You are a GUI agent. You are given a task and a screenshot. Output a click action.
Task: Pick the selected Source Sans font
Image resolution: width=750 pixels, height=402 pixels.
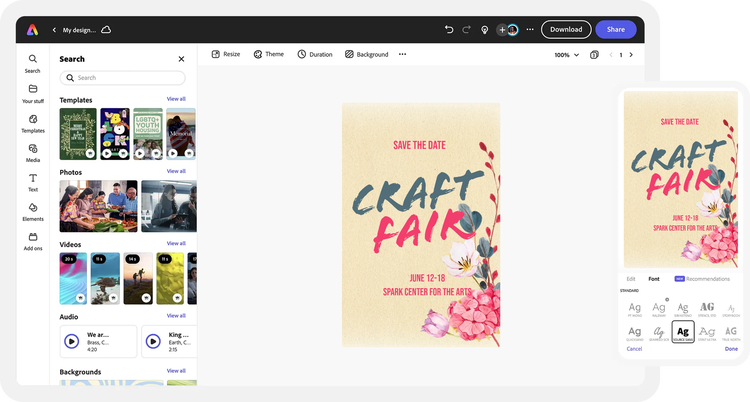pyautogui.click(x=683, y=332)
